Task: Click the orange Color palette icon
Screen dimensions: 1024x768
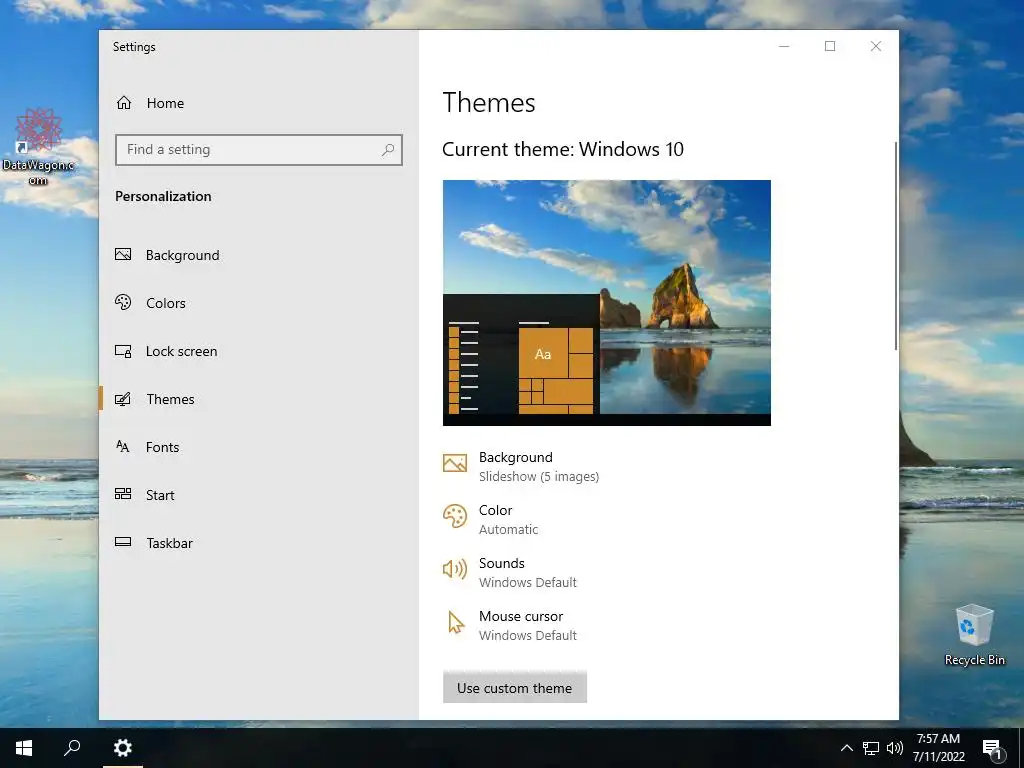Action: [455, 516]
